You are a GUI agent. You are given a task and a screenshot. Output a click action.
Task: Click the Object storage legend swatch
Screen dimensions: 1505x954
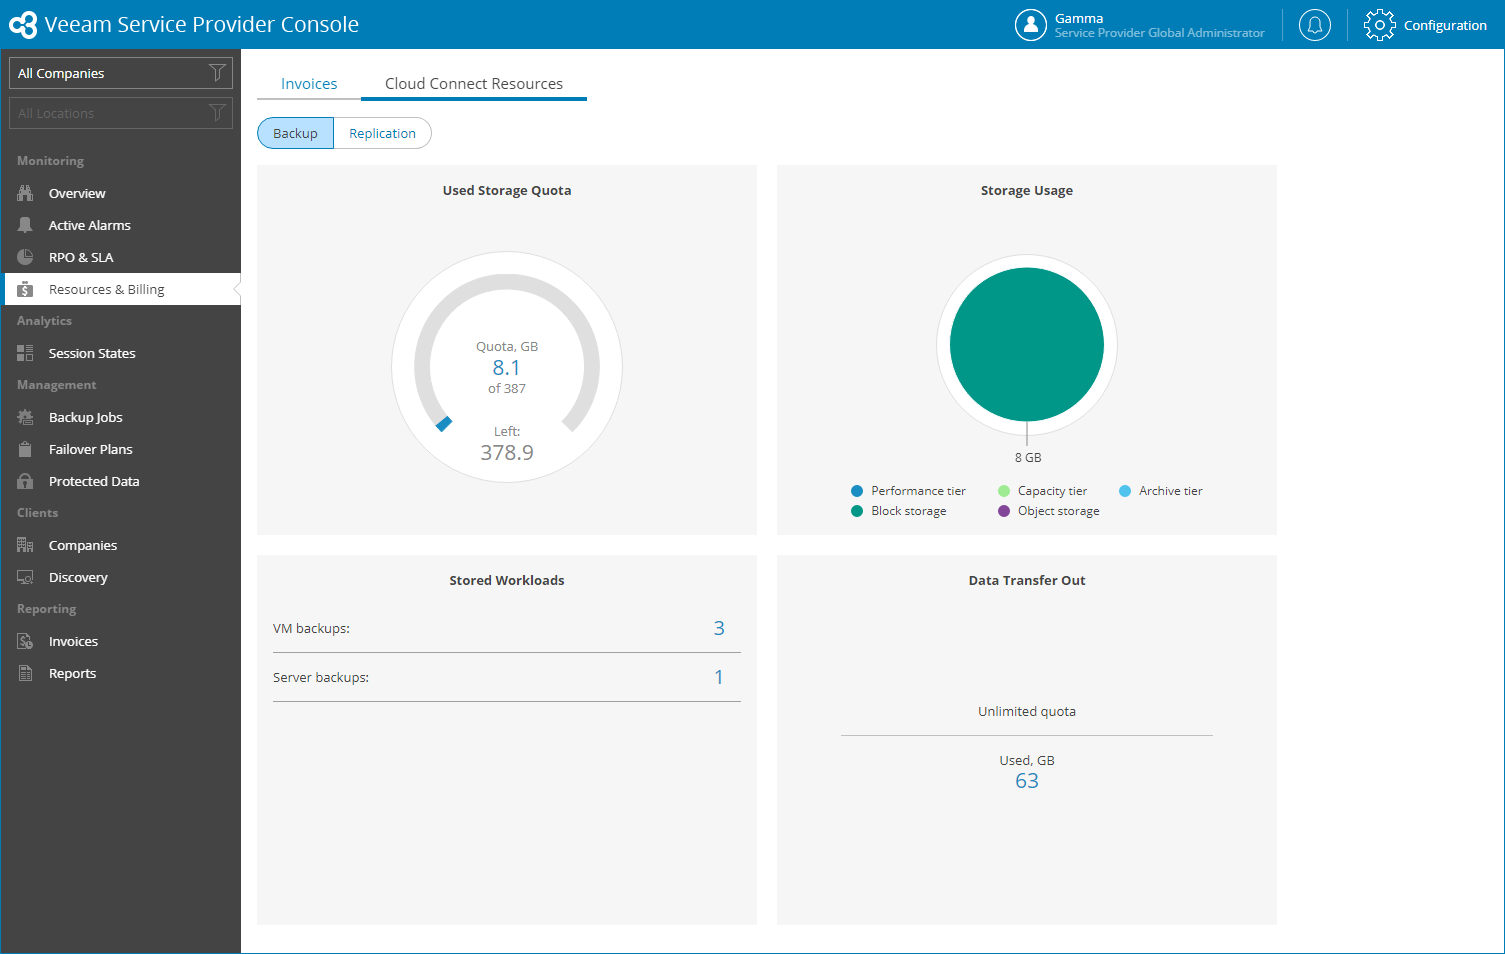(x=1004, y=511)
